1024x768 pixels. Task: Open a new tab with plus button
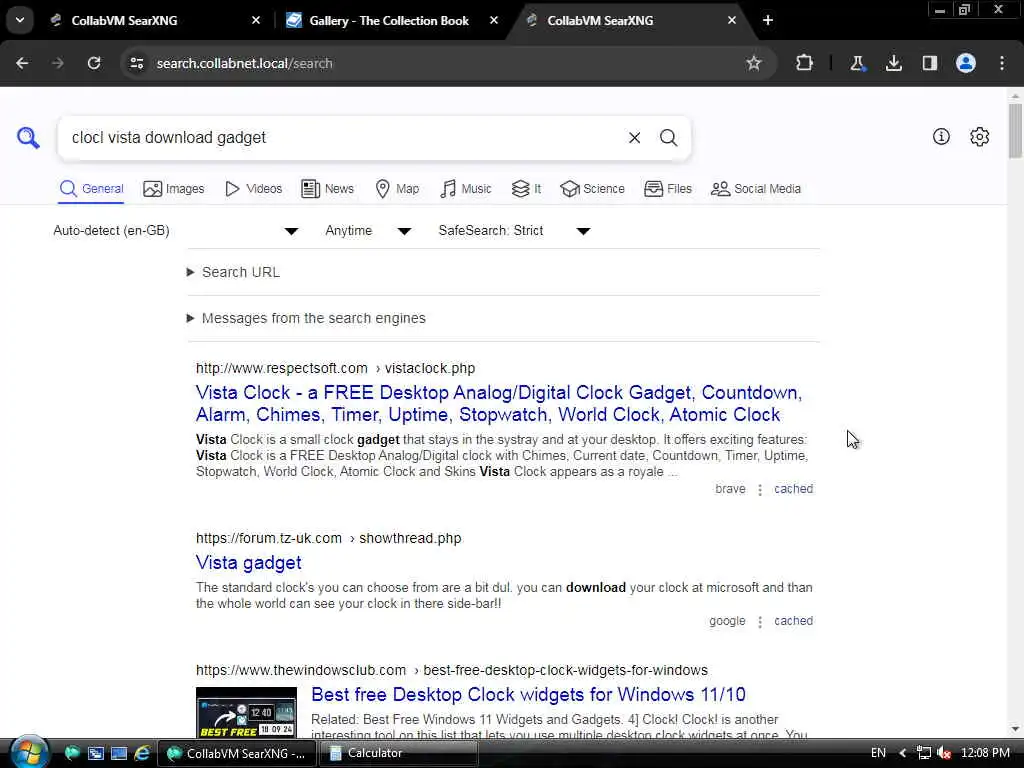click(x=768, y=20)
